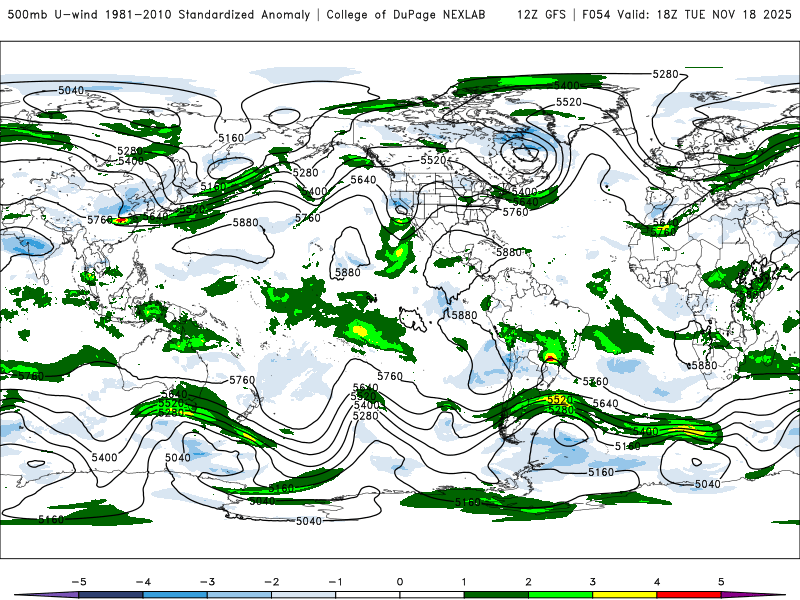The height and width of the screenshot is (600, 800).
Task: Click the 5040 contour label at the map's bottom center
Action: tap(309, 521)
